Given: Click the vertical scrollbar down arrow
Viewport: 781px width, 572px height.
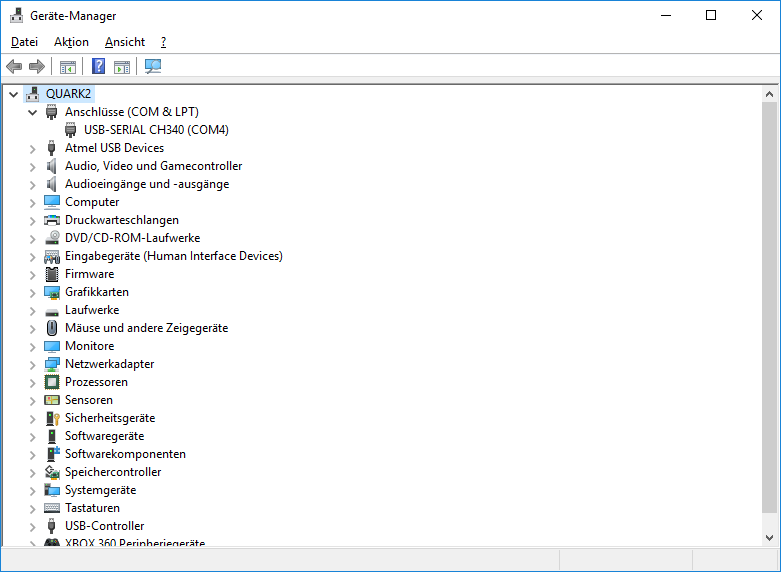Looking at the screenshot, I should tap(770, 538).
